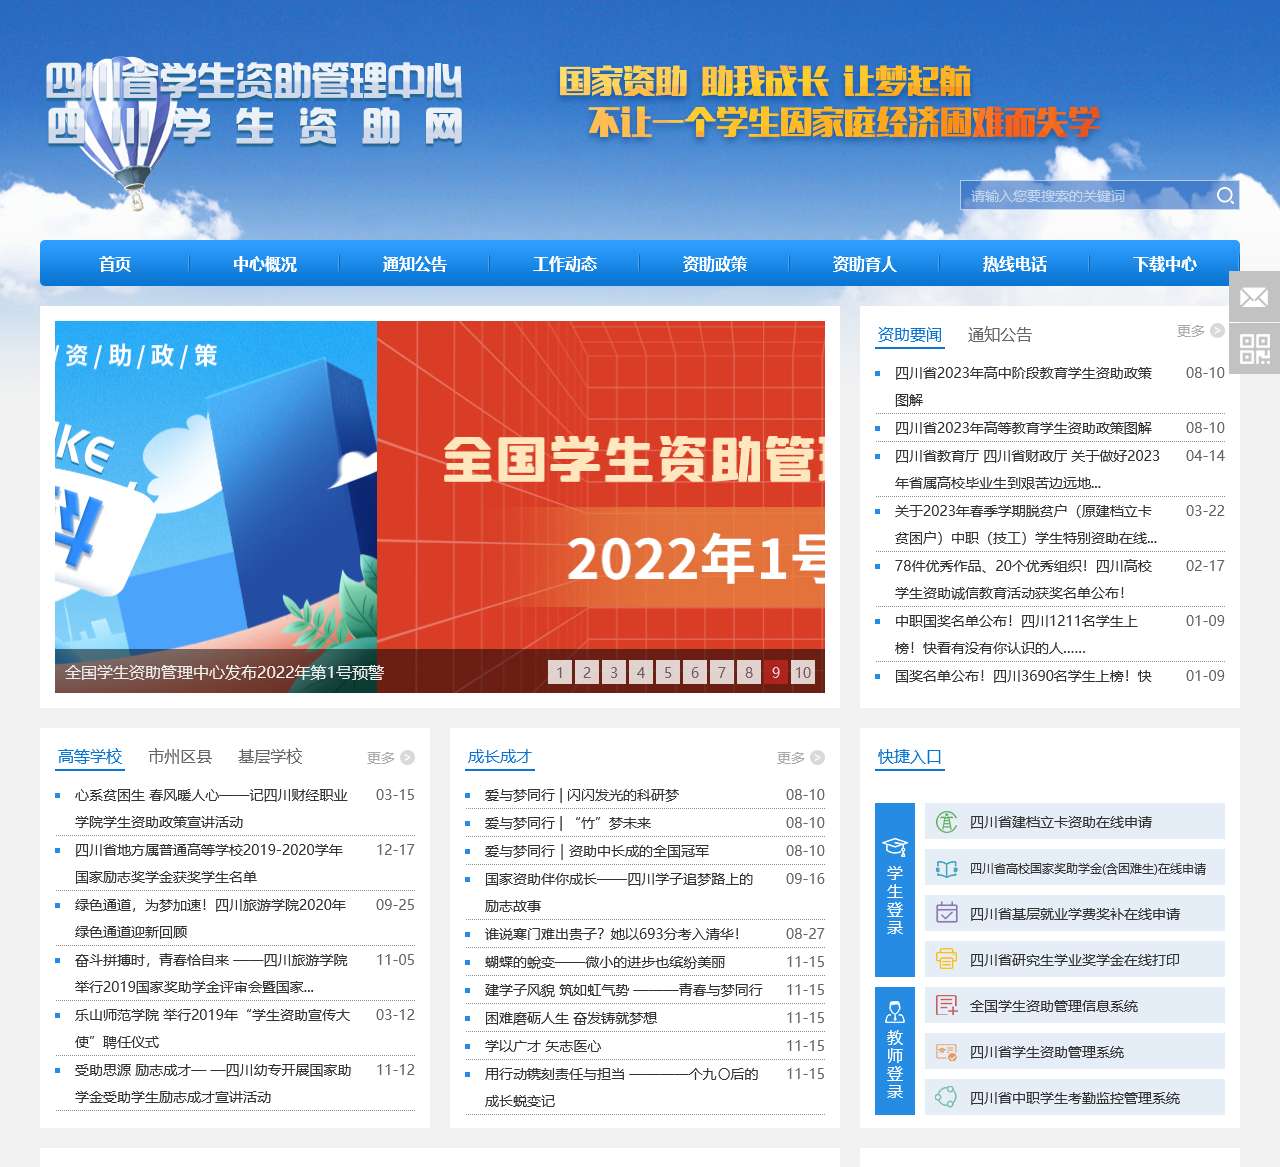
Task: Select the 基层学校 tab
Action: pyautogui.click(x=270, y=757)
